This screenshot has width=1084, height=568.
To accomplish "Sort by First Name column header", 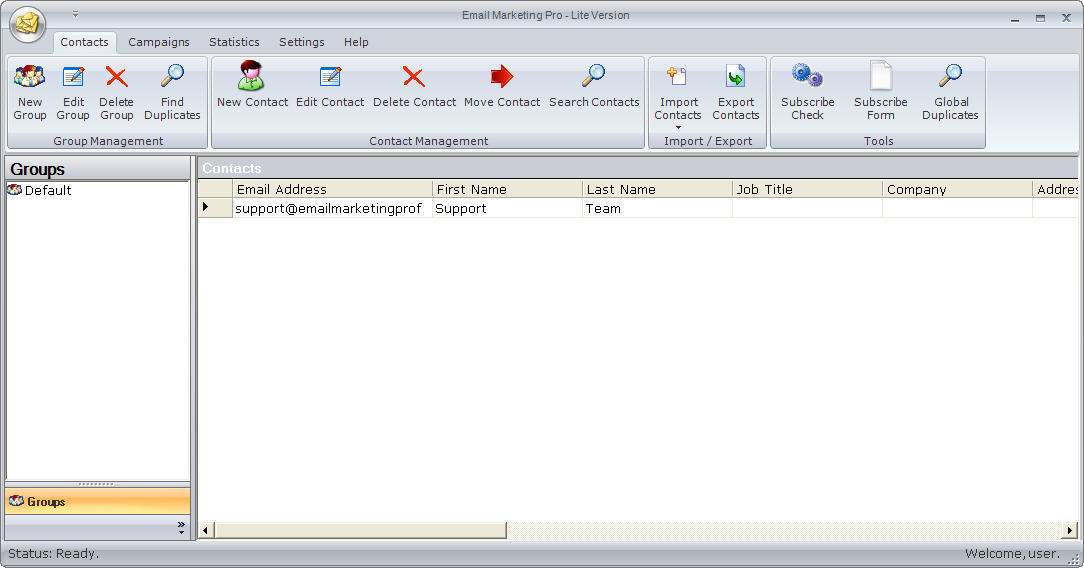I will [507, 189].
